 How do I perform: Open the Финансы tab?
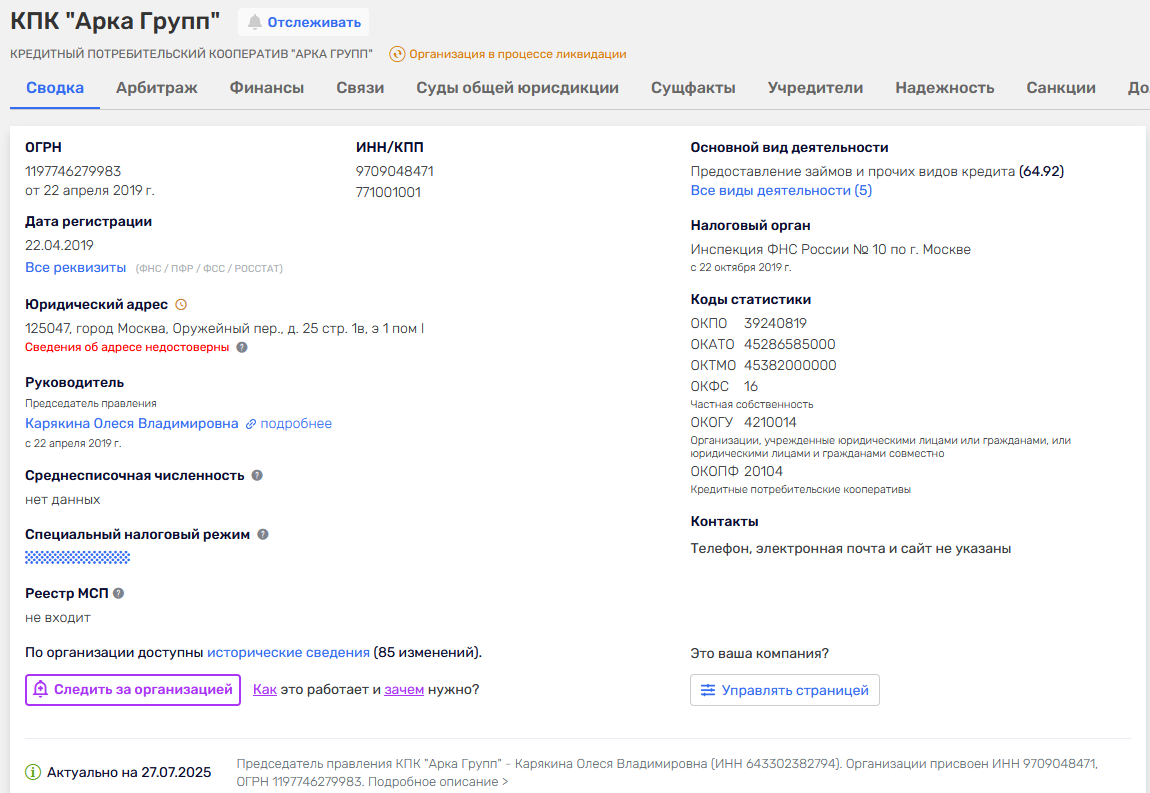pyautogui.click(x=267, y=88)
